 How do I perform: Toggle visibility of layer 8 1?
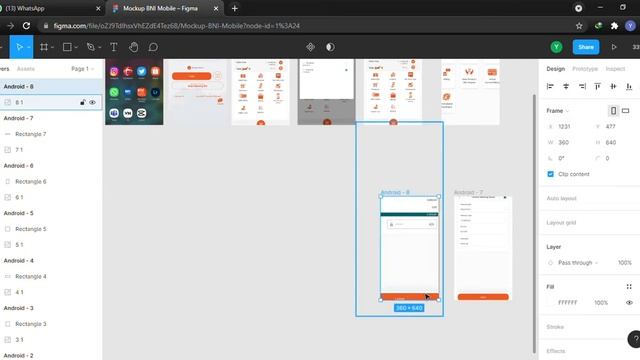pos(93,102)
